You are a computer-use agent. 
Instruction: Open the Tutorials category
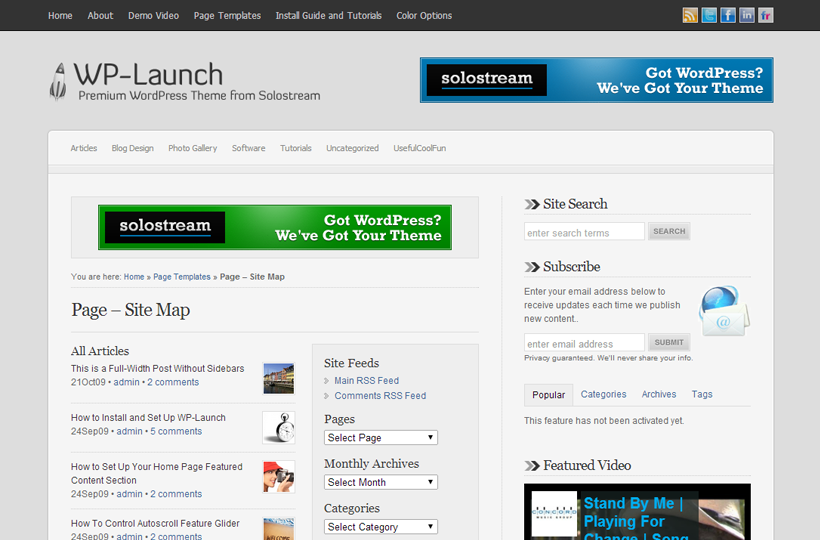[x=295, y=148]
